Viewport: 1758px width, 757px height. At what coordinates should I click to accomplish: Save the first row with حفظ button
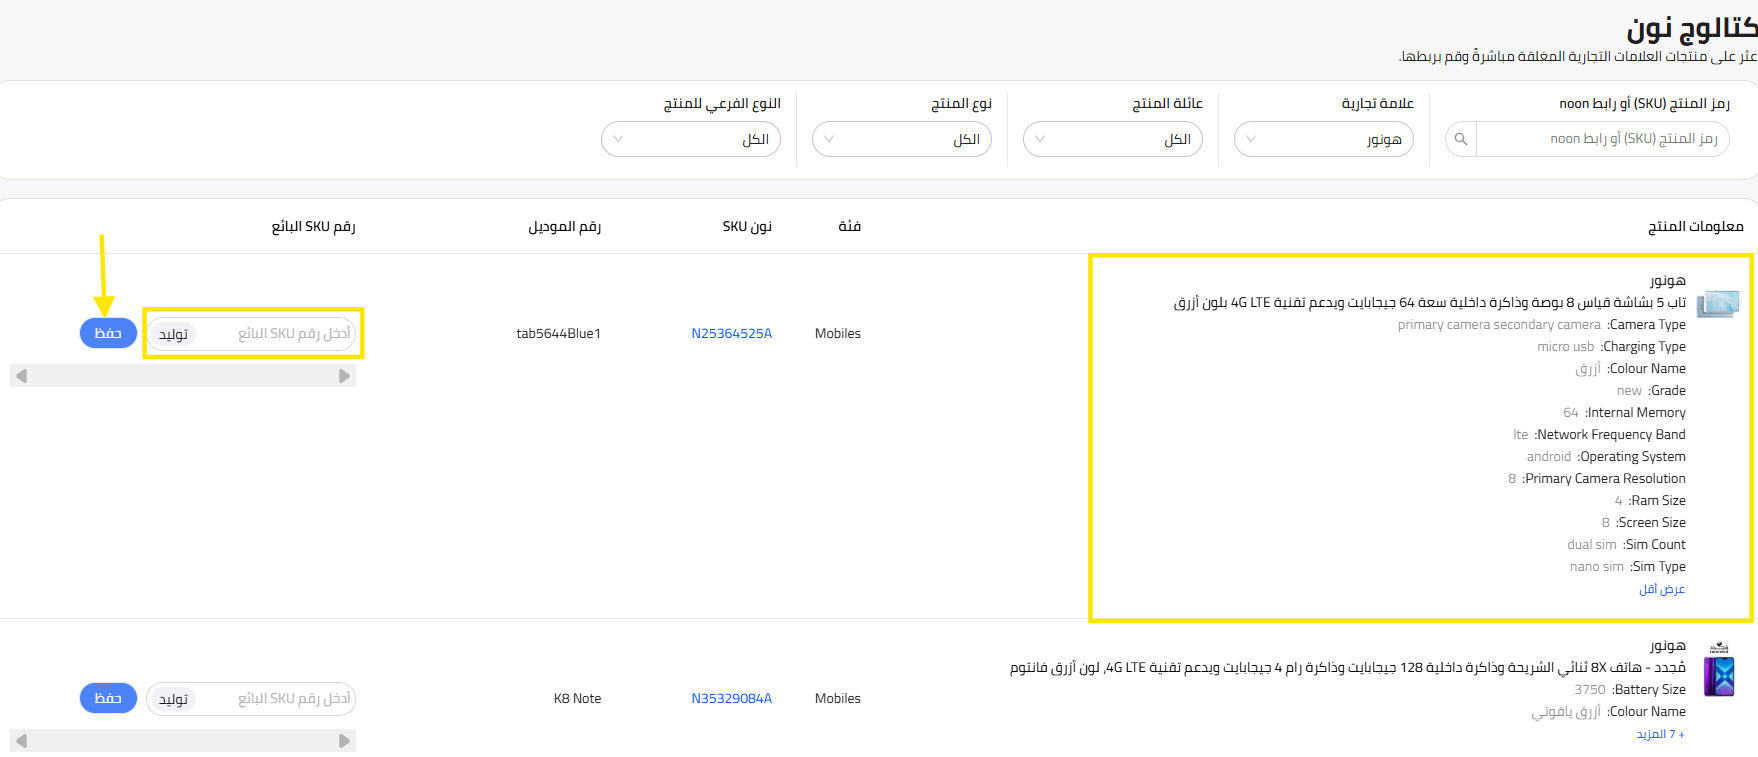pos(108,333)
